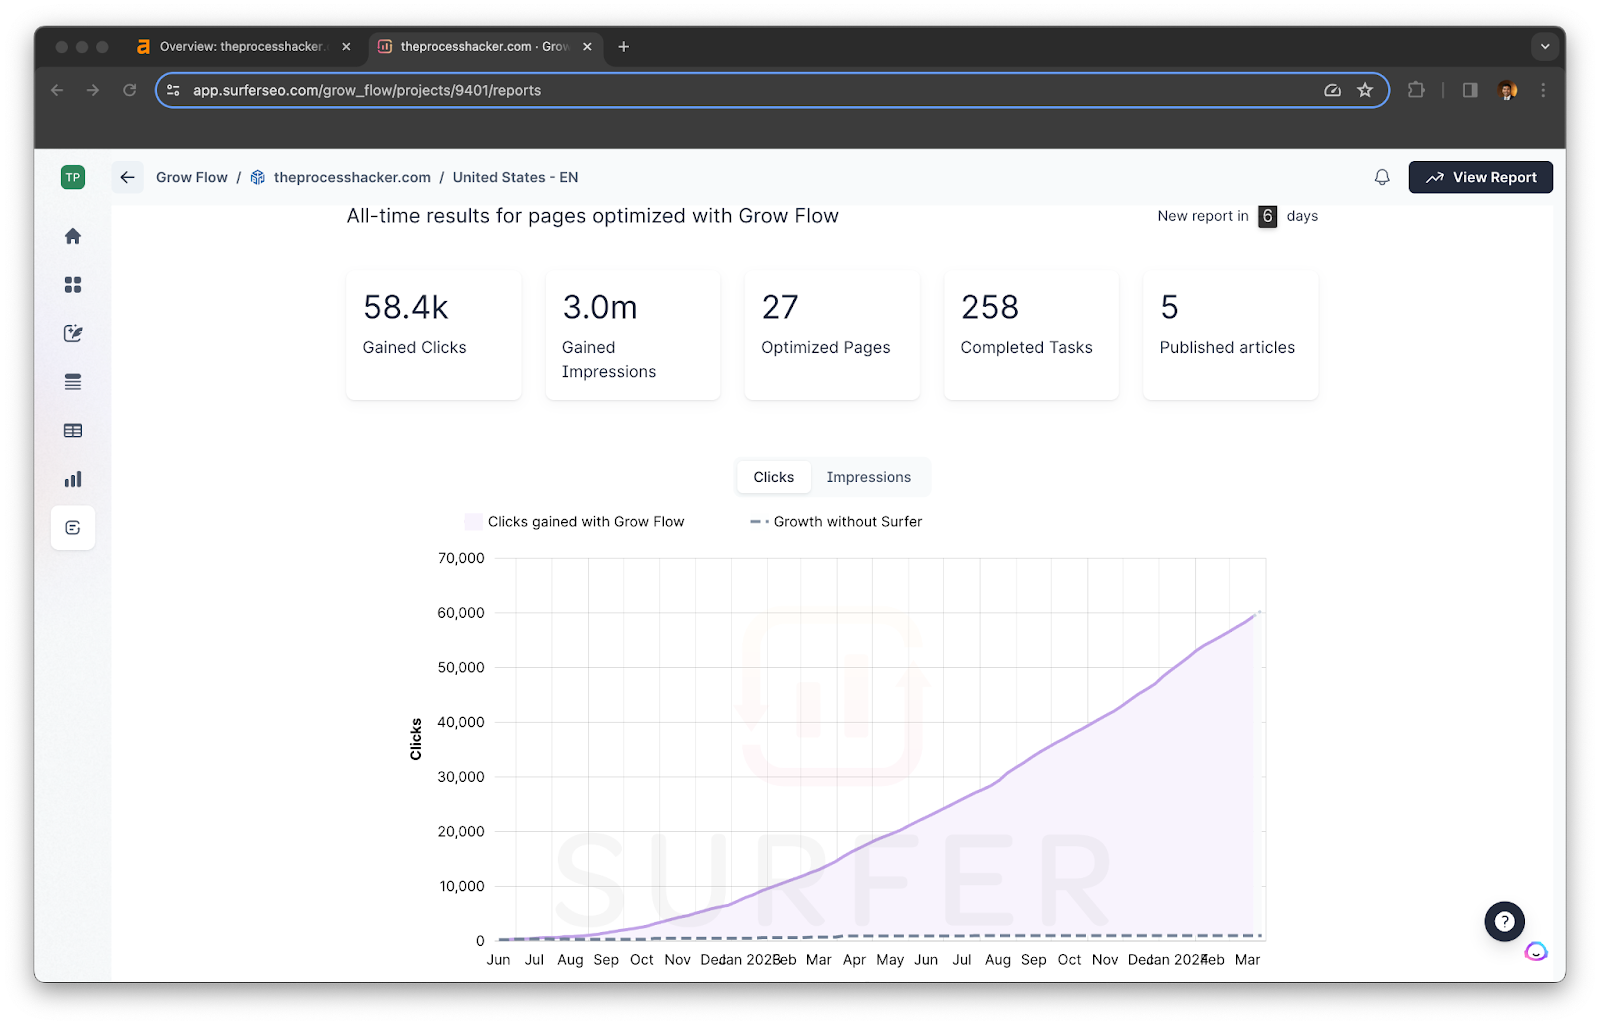The height and width of the screenshot is (1025, 1600).
Task: Open the Grow Flow breadcrumb link
Action: [192, 177]
